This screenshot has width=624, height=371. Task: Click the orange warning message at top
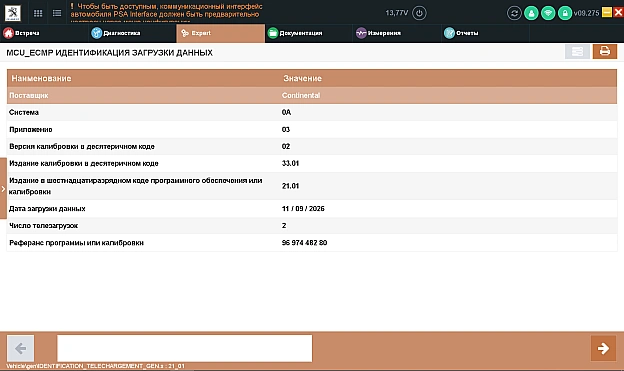(166, 11)
